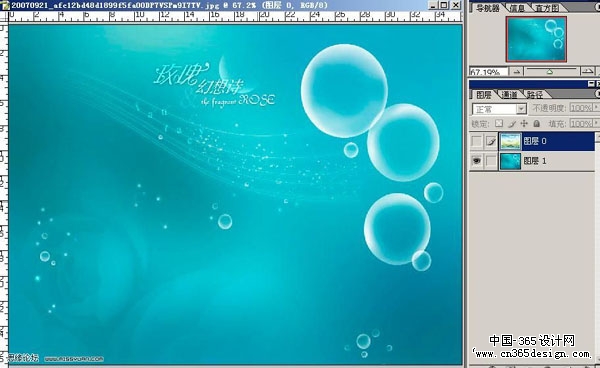Toggle lock position move icon
The width and height of the screenshot is (600, 368).
pos(524,124)
